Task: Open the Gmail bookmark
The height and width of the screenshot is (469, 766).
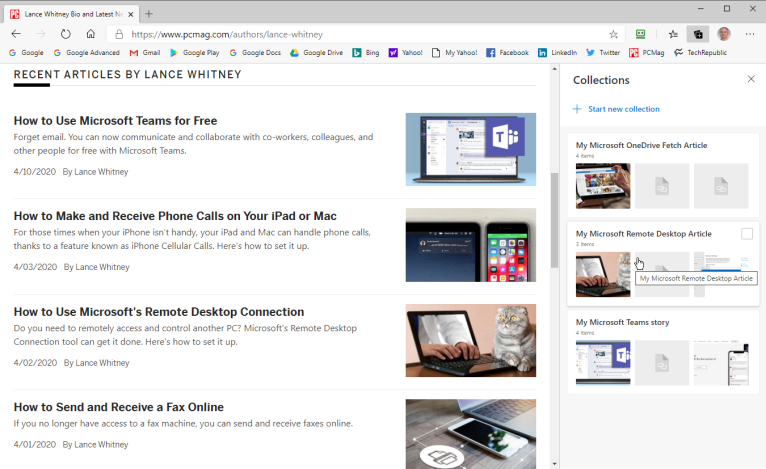Action: tap(145, 53)
